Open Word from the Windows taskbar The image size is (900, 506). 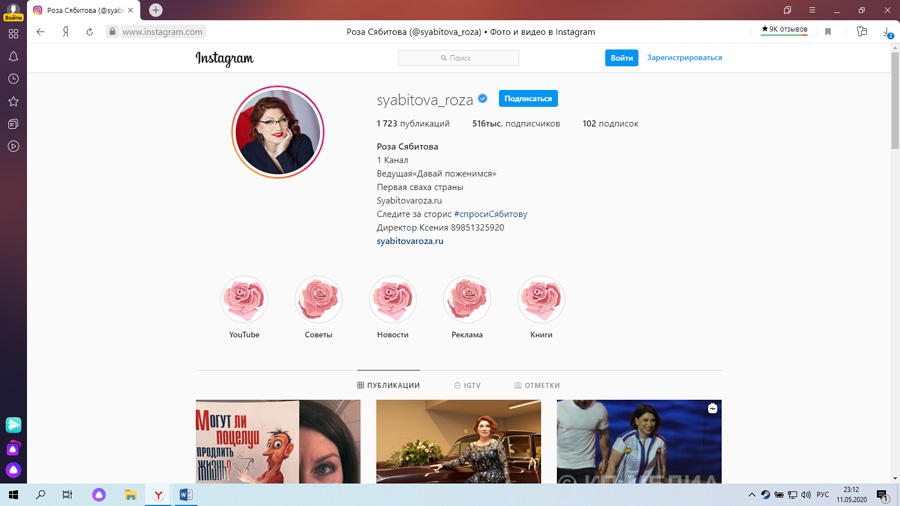185,495
